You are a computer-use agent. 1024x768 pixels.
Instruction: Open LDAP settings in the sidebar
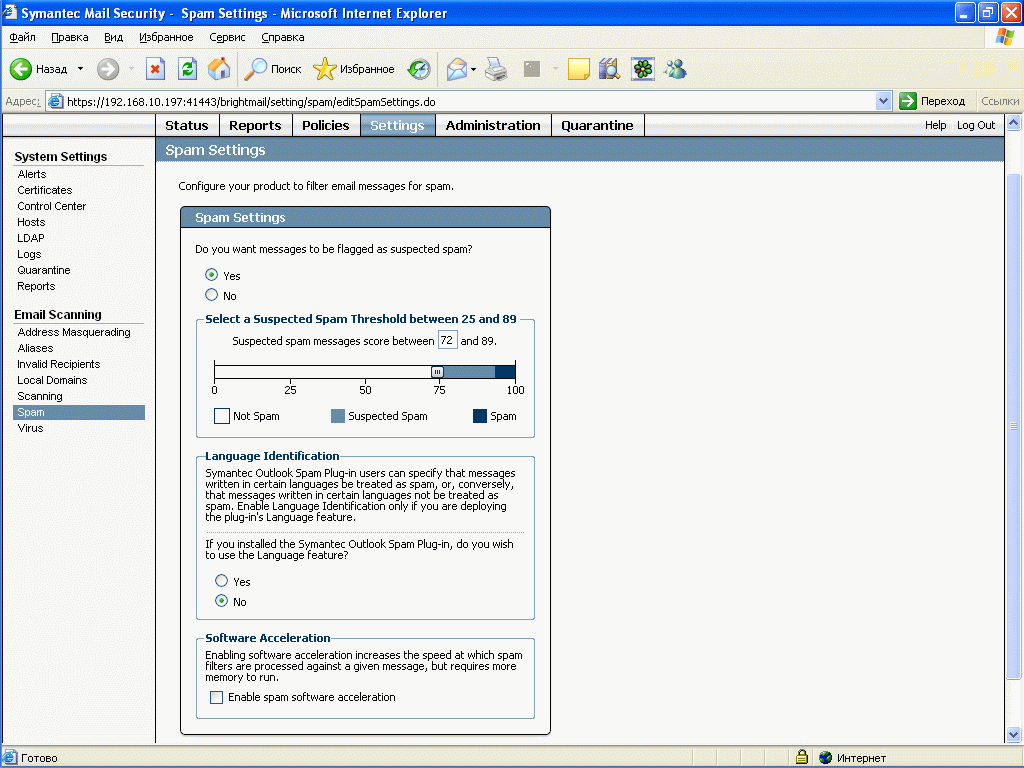pos(31,238)
